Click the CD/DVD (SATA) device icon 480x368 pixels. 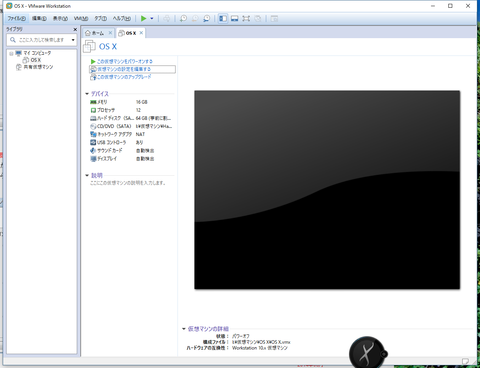93,126
